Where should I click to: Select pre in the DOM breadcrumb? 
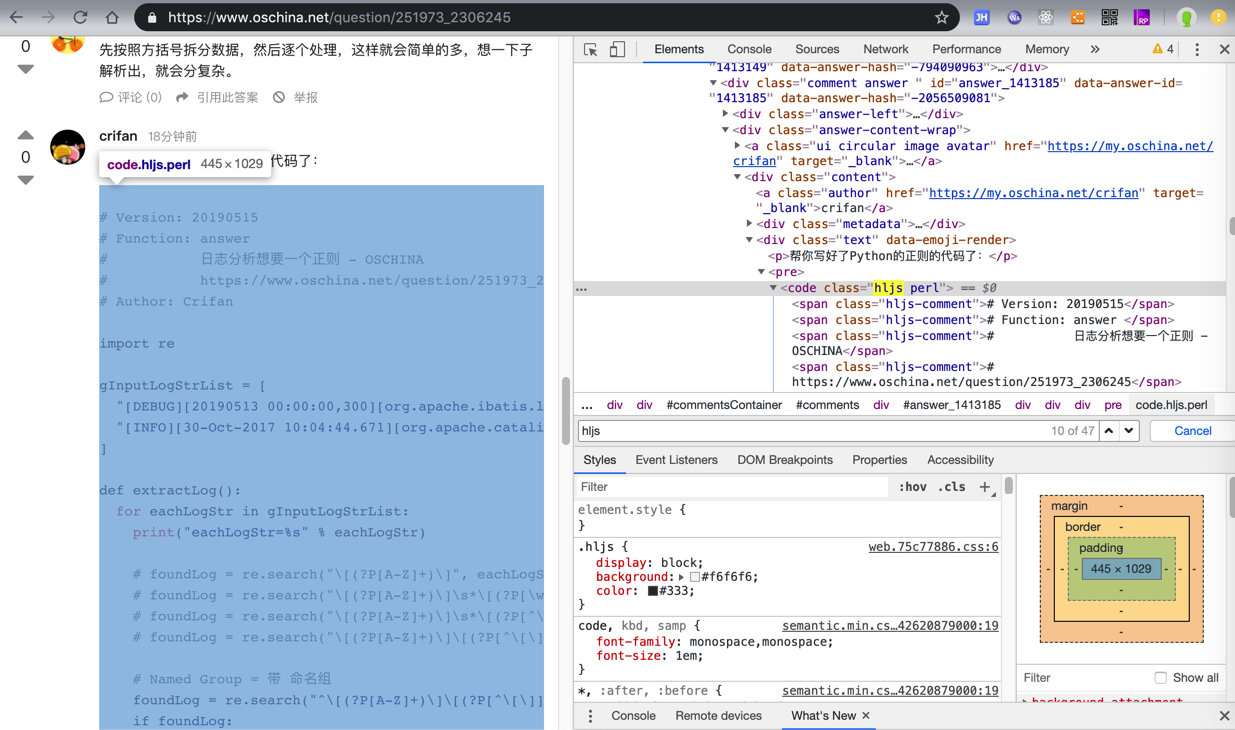(x=1113, y=405)
